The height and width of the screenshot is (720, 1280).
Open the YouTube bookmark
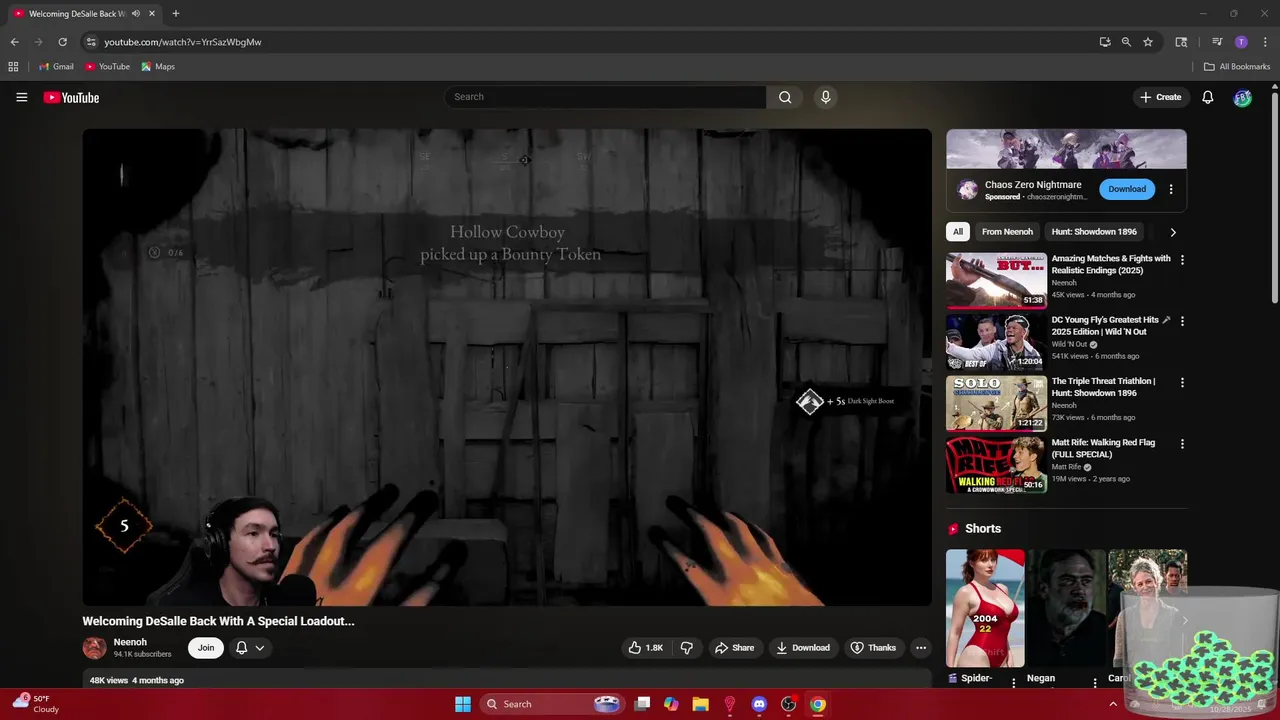[x=107, y=67]
